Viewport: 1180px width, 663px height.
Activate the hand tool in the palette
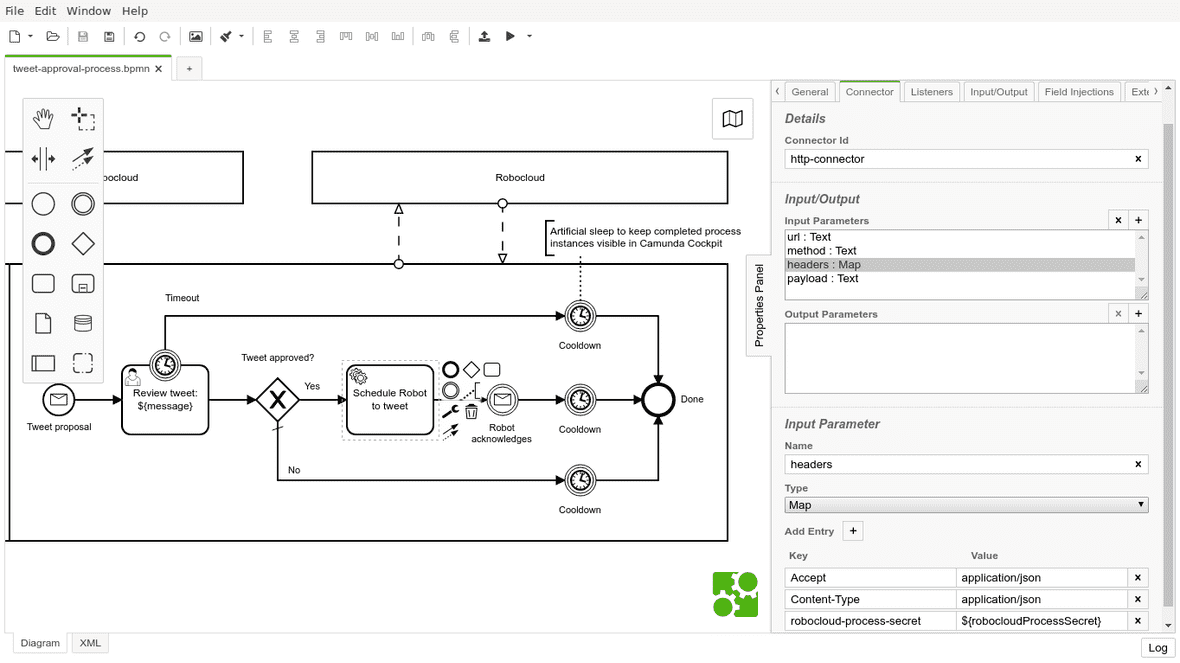pos(43,120)
